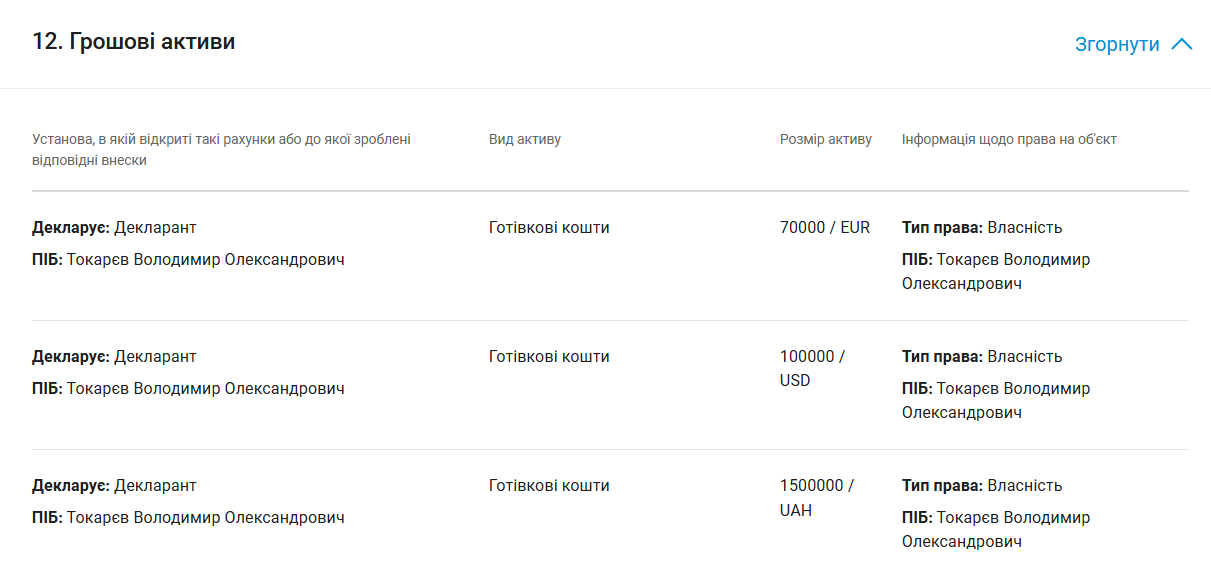Click the Установа column header text
Viewport: 1211px width, 569px height.
pyautogui.click(x=221, y=150)
